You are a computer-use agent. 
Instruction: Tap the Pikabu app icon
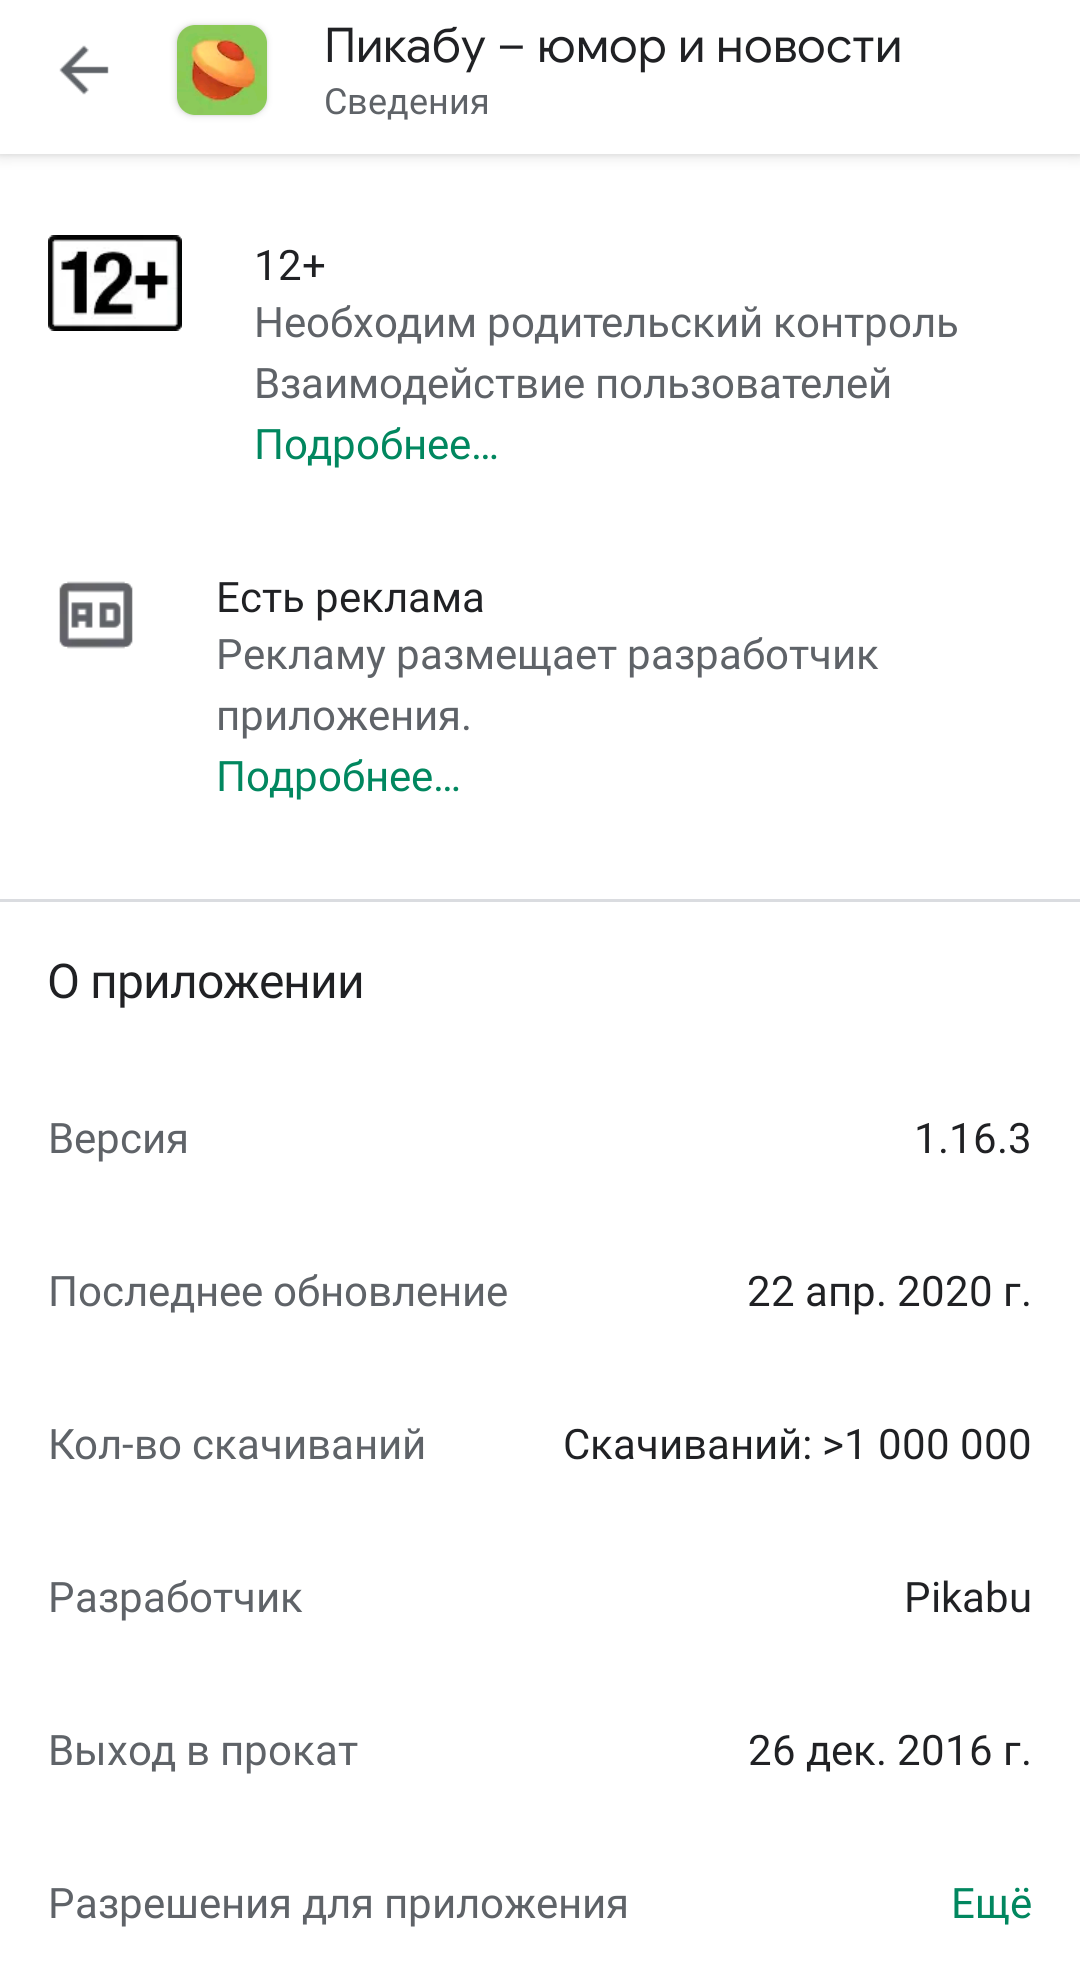tap(222, 71)
